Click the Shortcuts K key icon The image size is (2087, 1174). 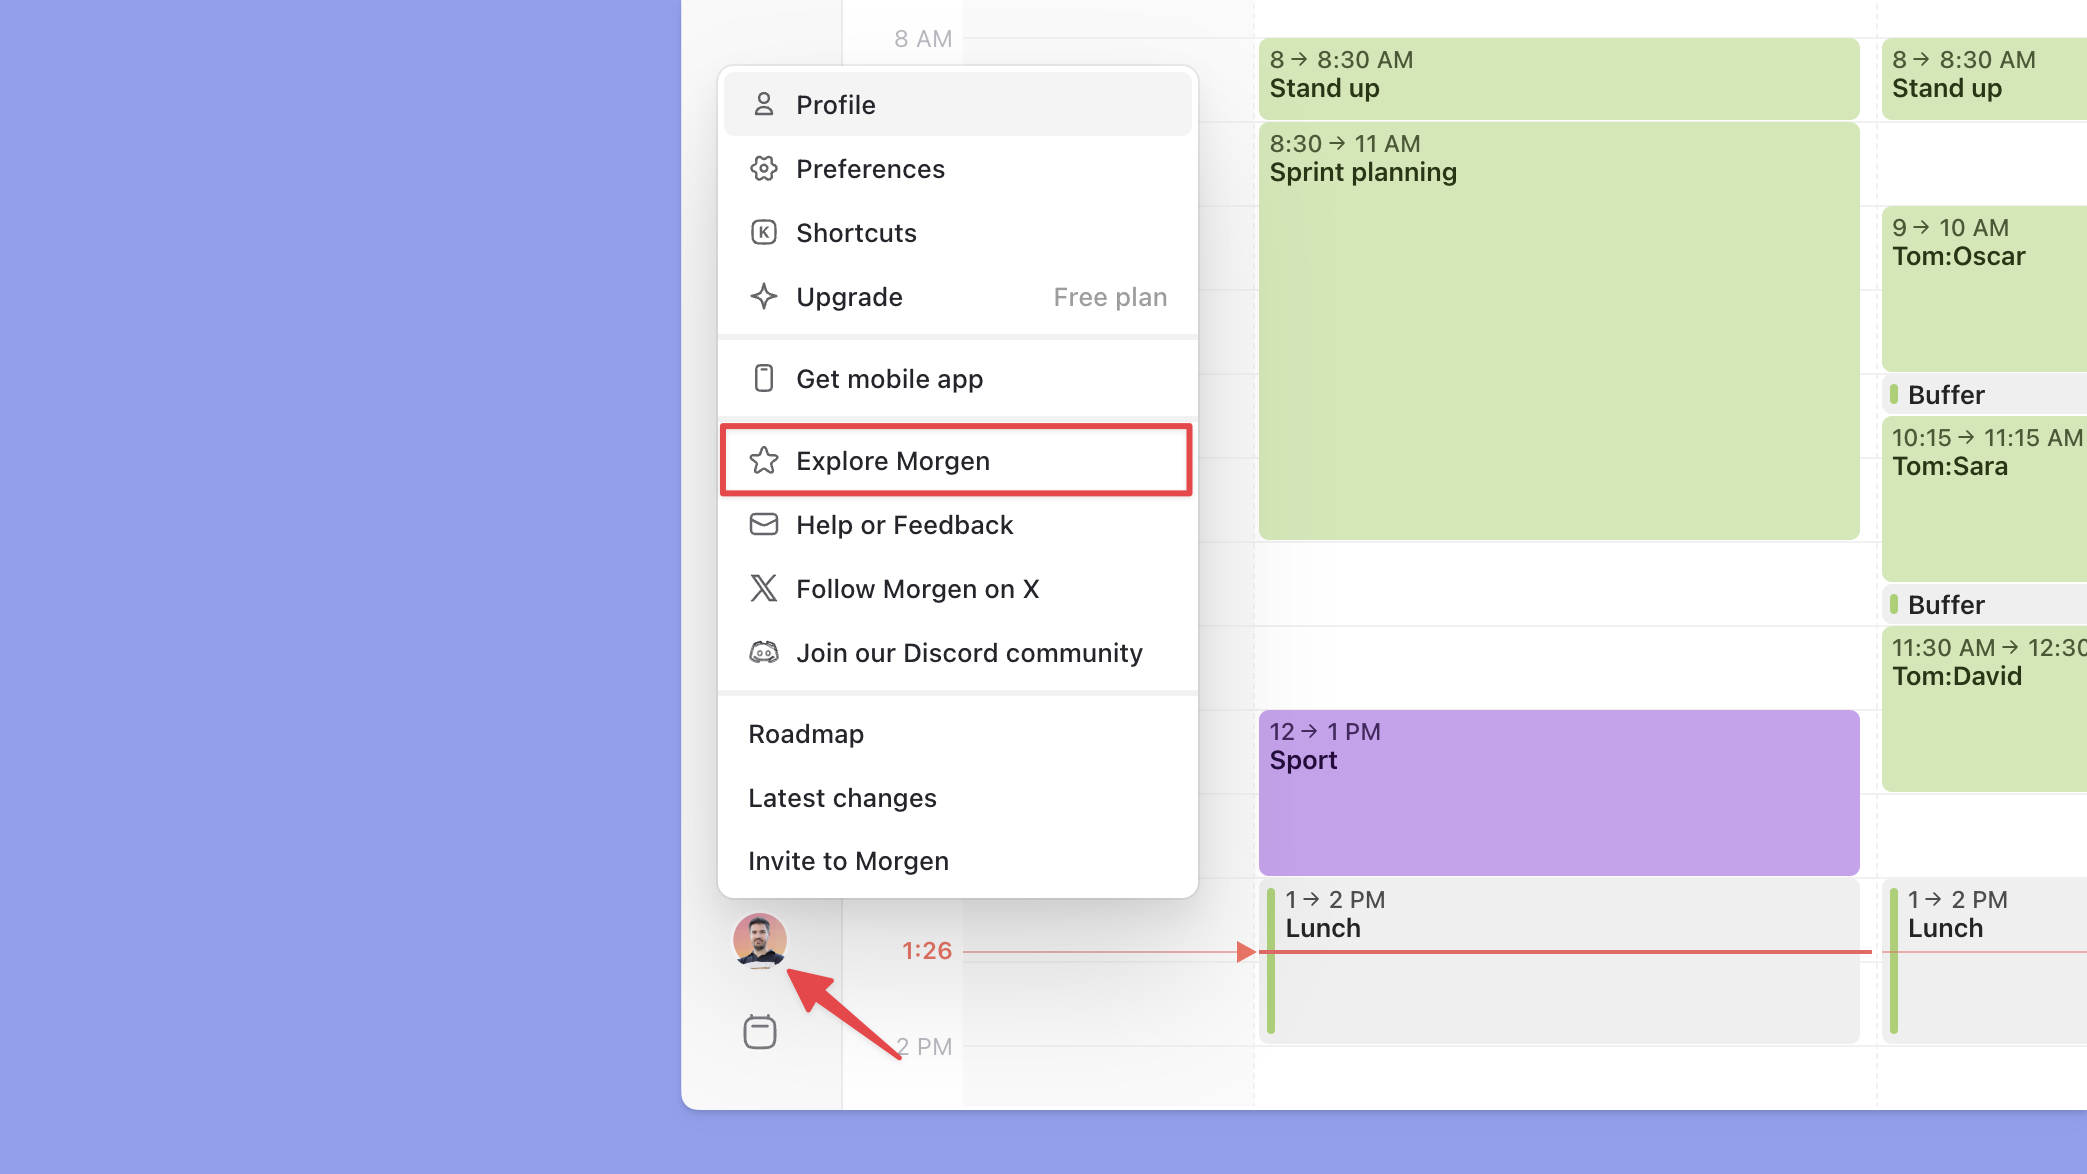point(764,232)
